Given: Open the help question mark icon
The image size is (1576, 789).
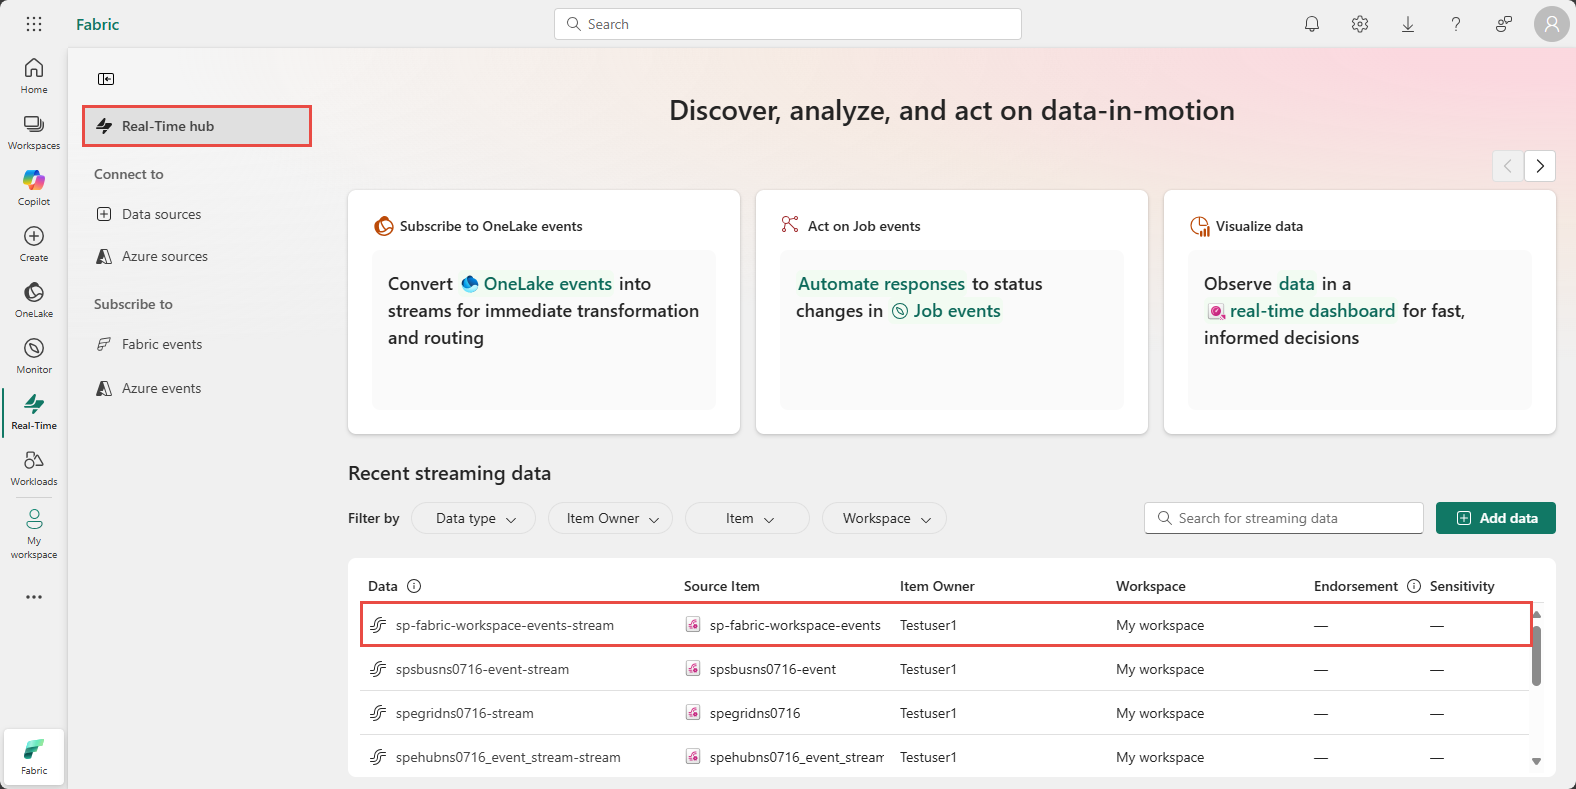Looking at the screenshot, I should click(1456, 24).
